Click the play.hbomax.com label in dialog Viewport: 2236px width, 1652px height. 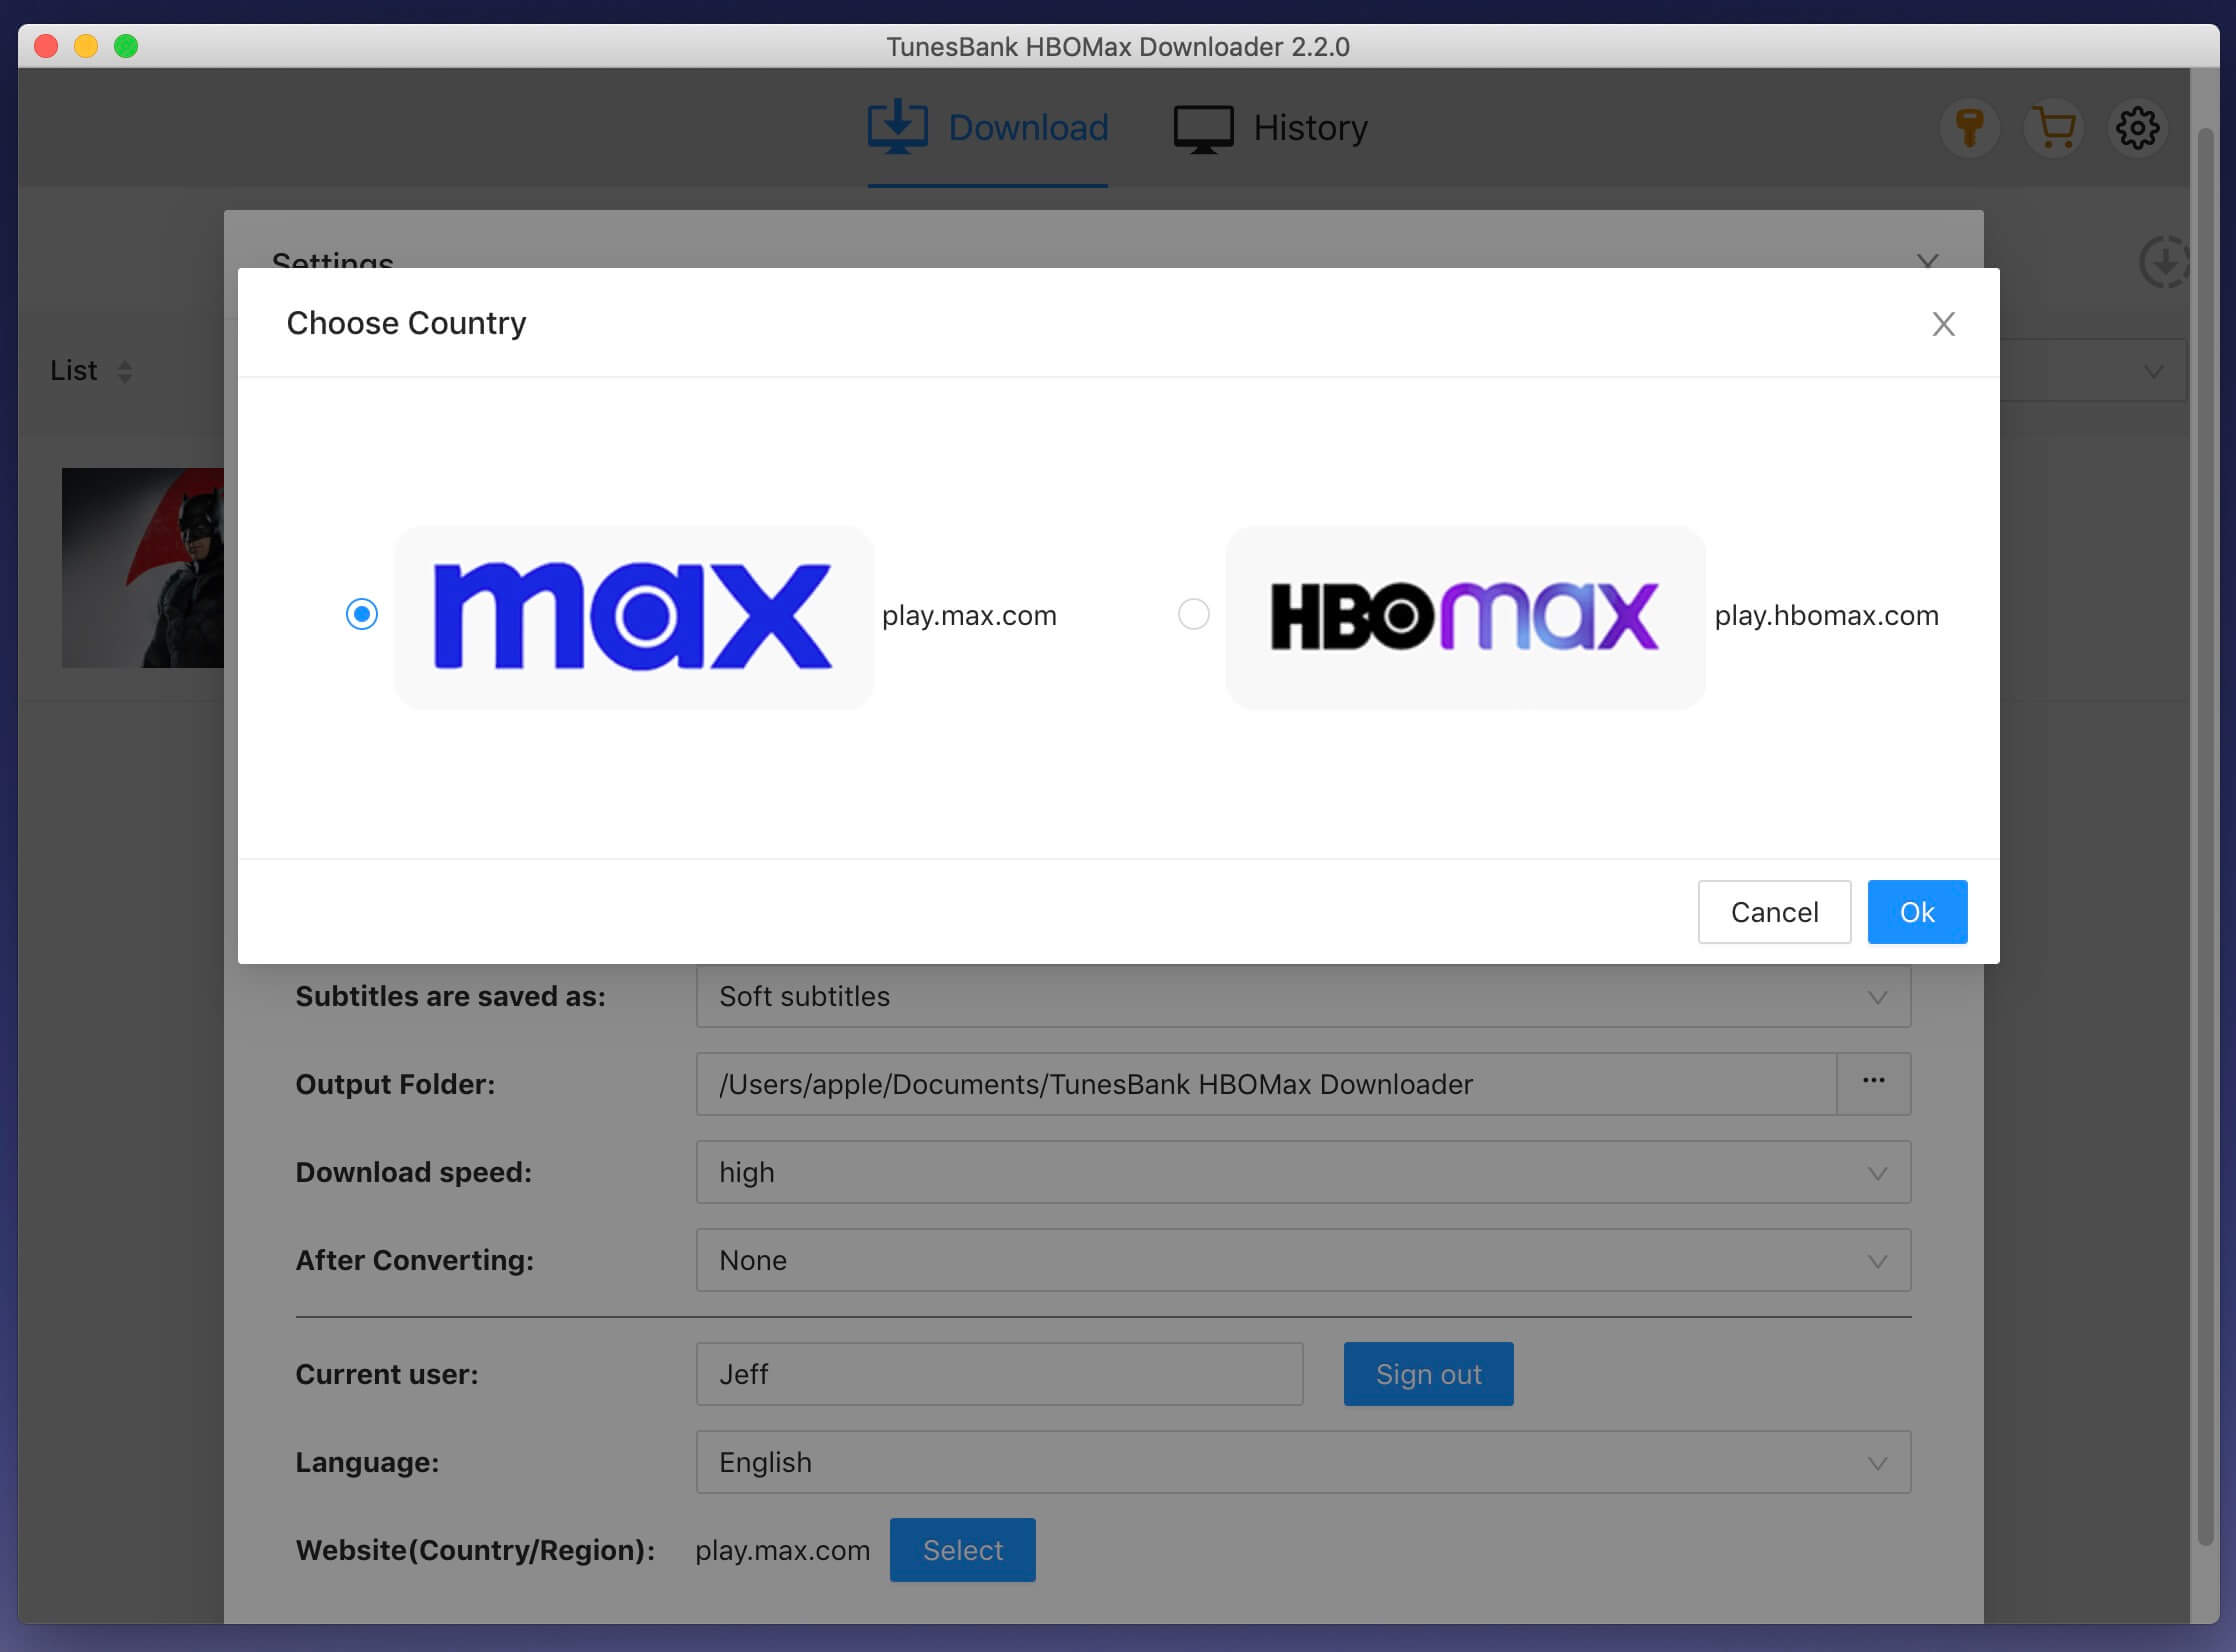point(1826,615)
